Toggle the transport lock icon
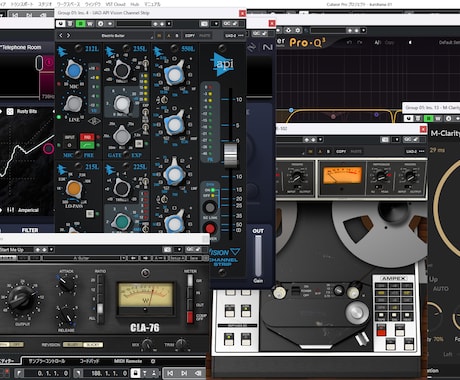Image resolution: width=460 pixels, height=380 pixels. click(x=135, y=373)
